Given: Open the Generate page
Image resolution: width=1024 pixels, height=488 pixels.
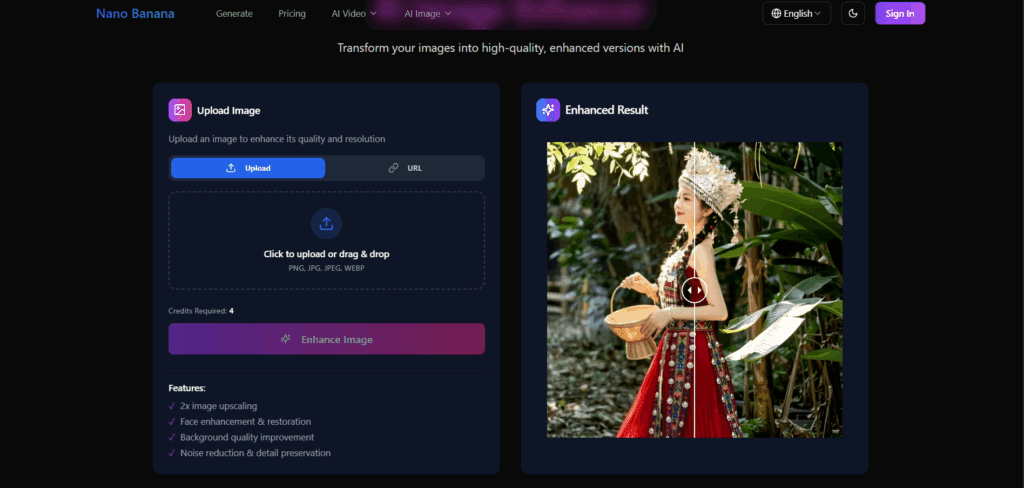Looking at the screenshot, I should tap(234, 14).
